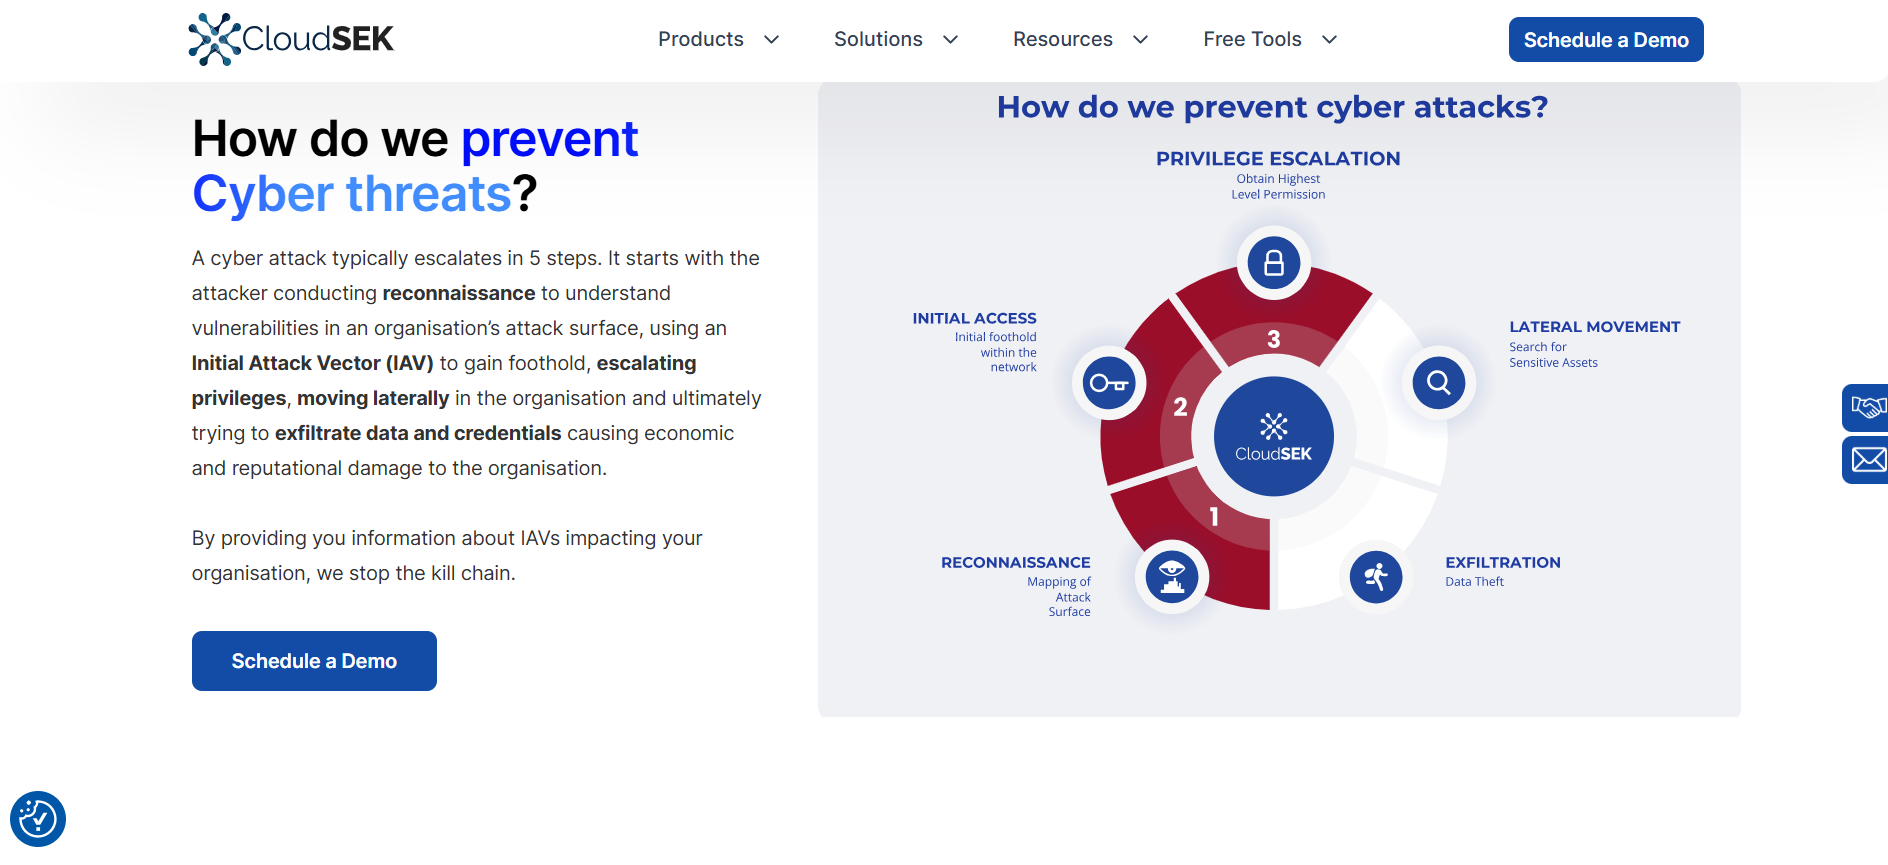The height and width of the screenshot is (865, 1888).
Task: Click the central CloudSEK circle in diagram
Action: [1273, 436]
